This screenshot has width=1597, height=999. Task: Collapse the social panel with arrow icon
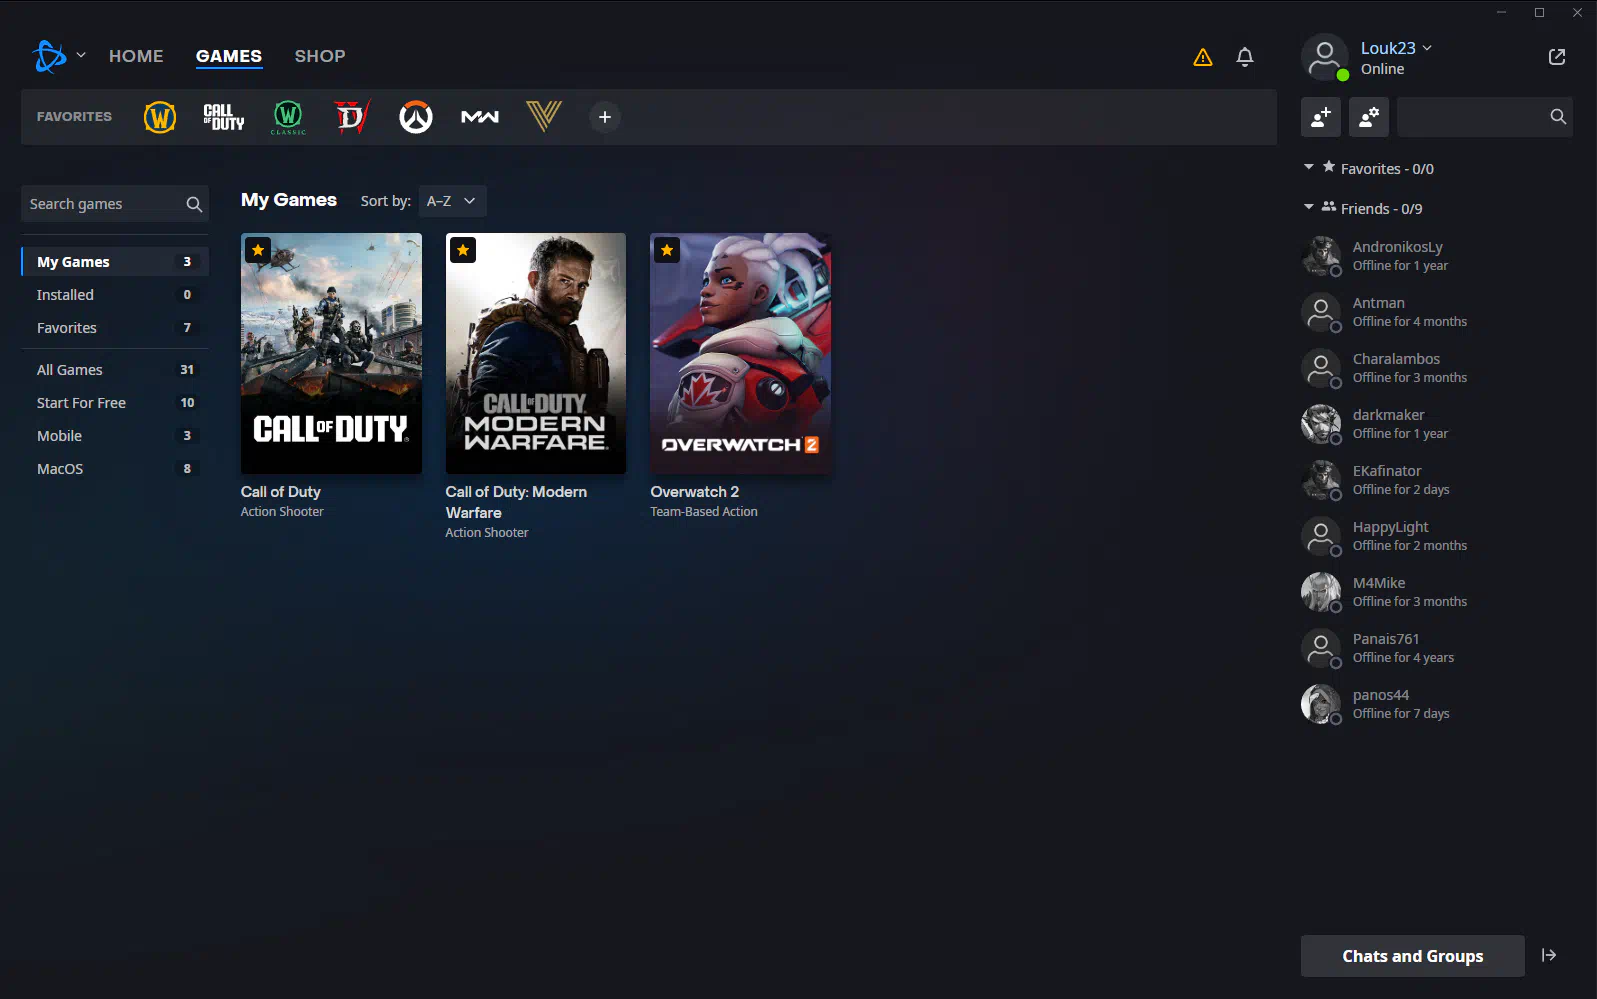(x=1549, y=956)
